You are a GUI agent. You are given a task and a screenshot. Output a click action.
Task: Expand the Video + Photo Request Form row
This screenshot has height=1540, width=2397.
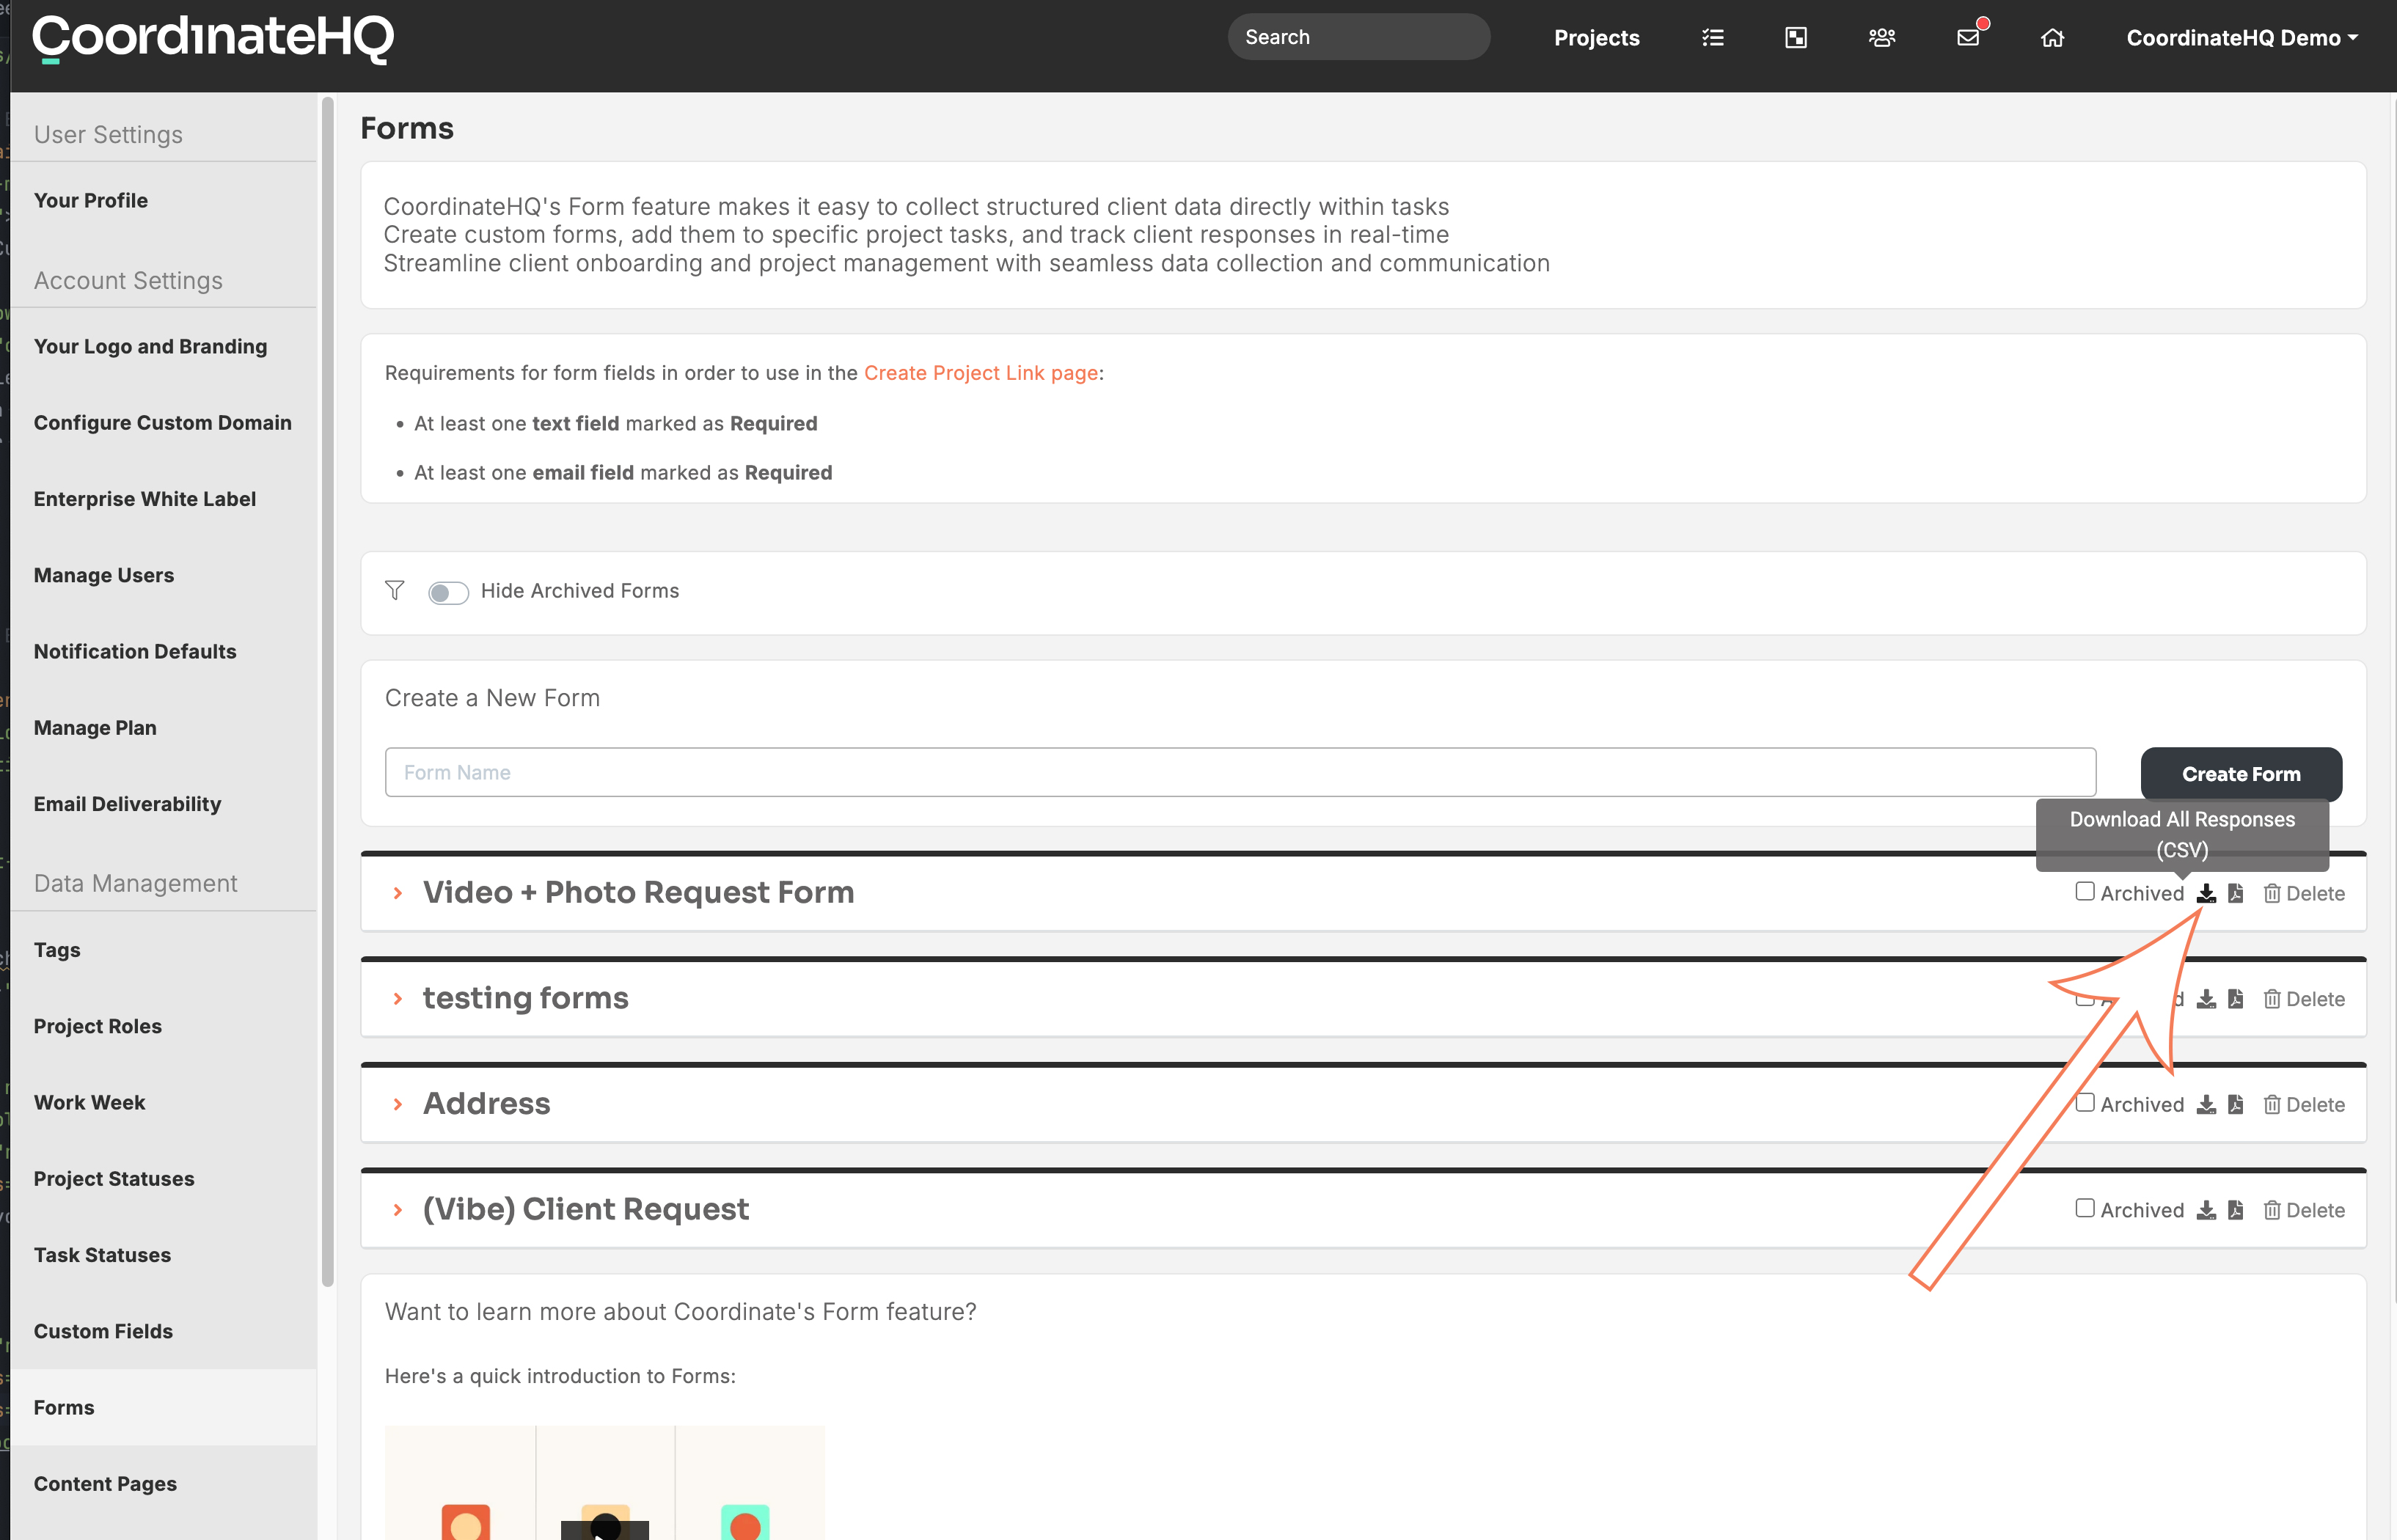(x=398, y=893)
